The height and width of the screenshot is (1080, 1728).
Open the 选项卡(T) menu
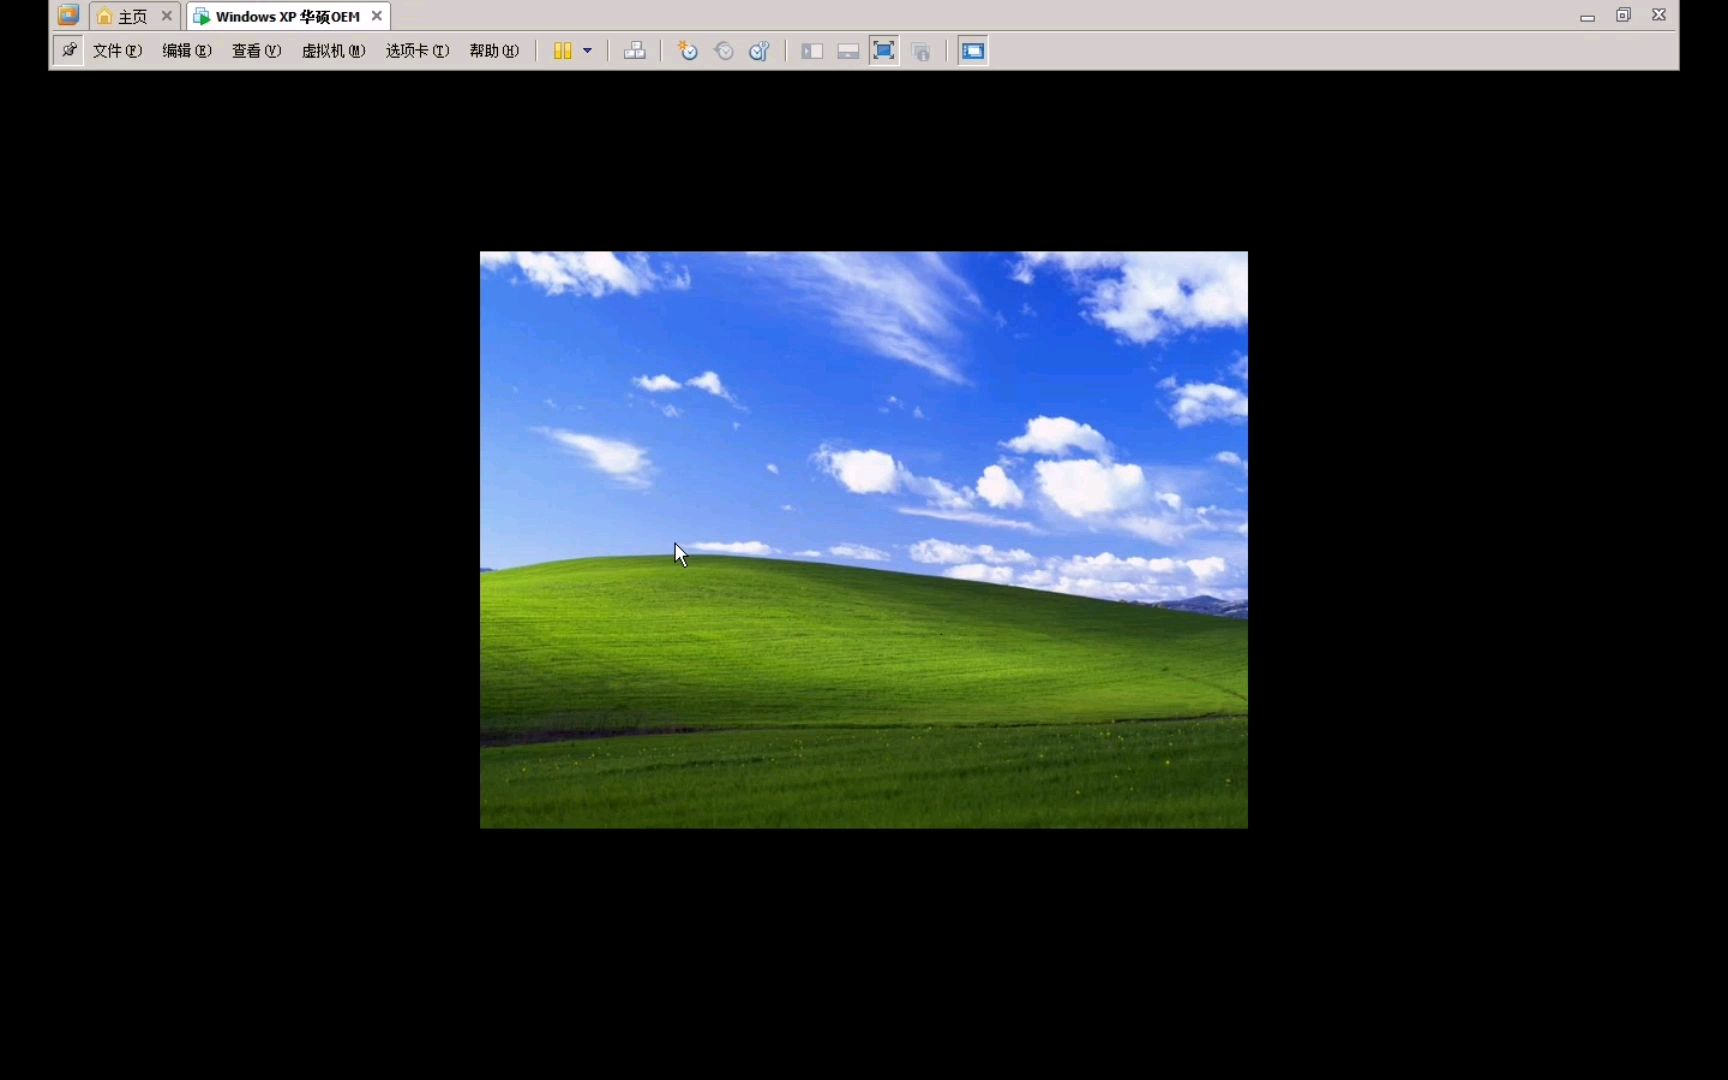[417, 51]
